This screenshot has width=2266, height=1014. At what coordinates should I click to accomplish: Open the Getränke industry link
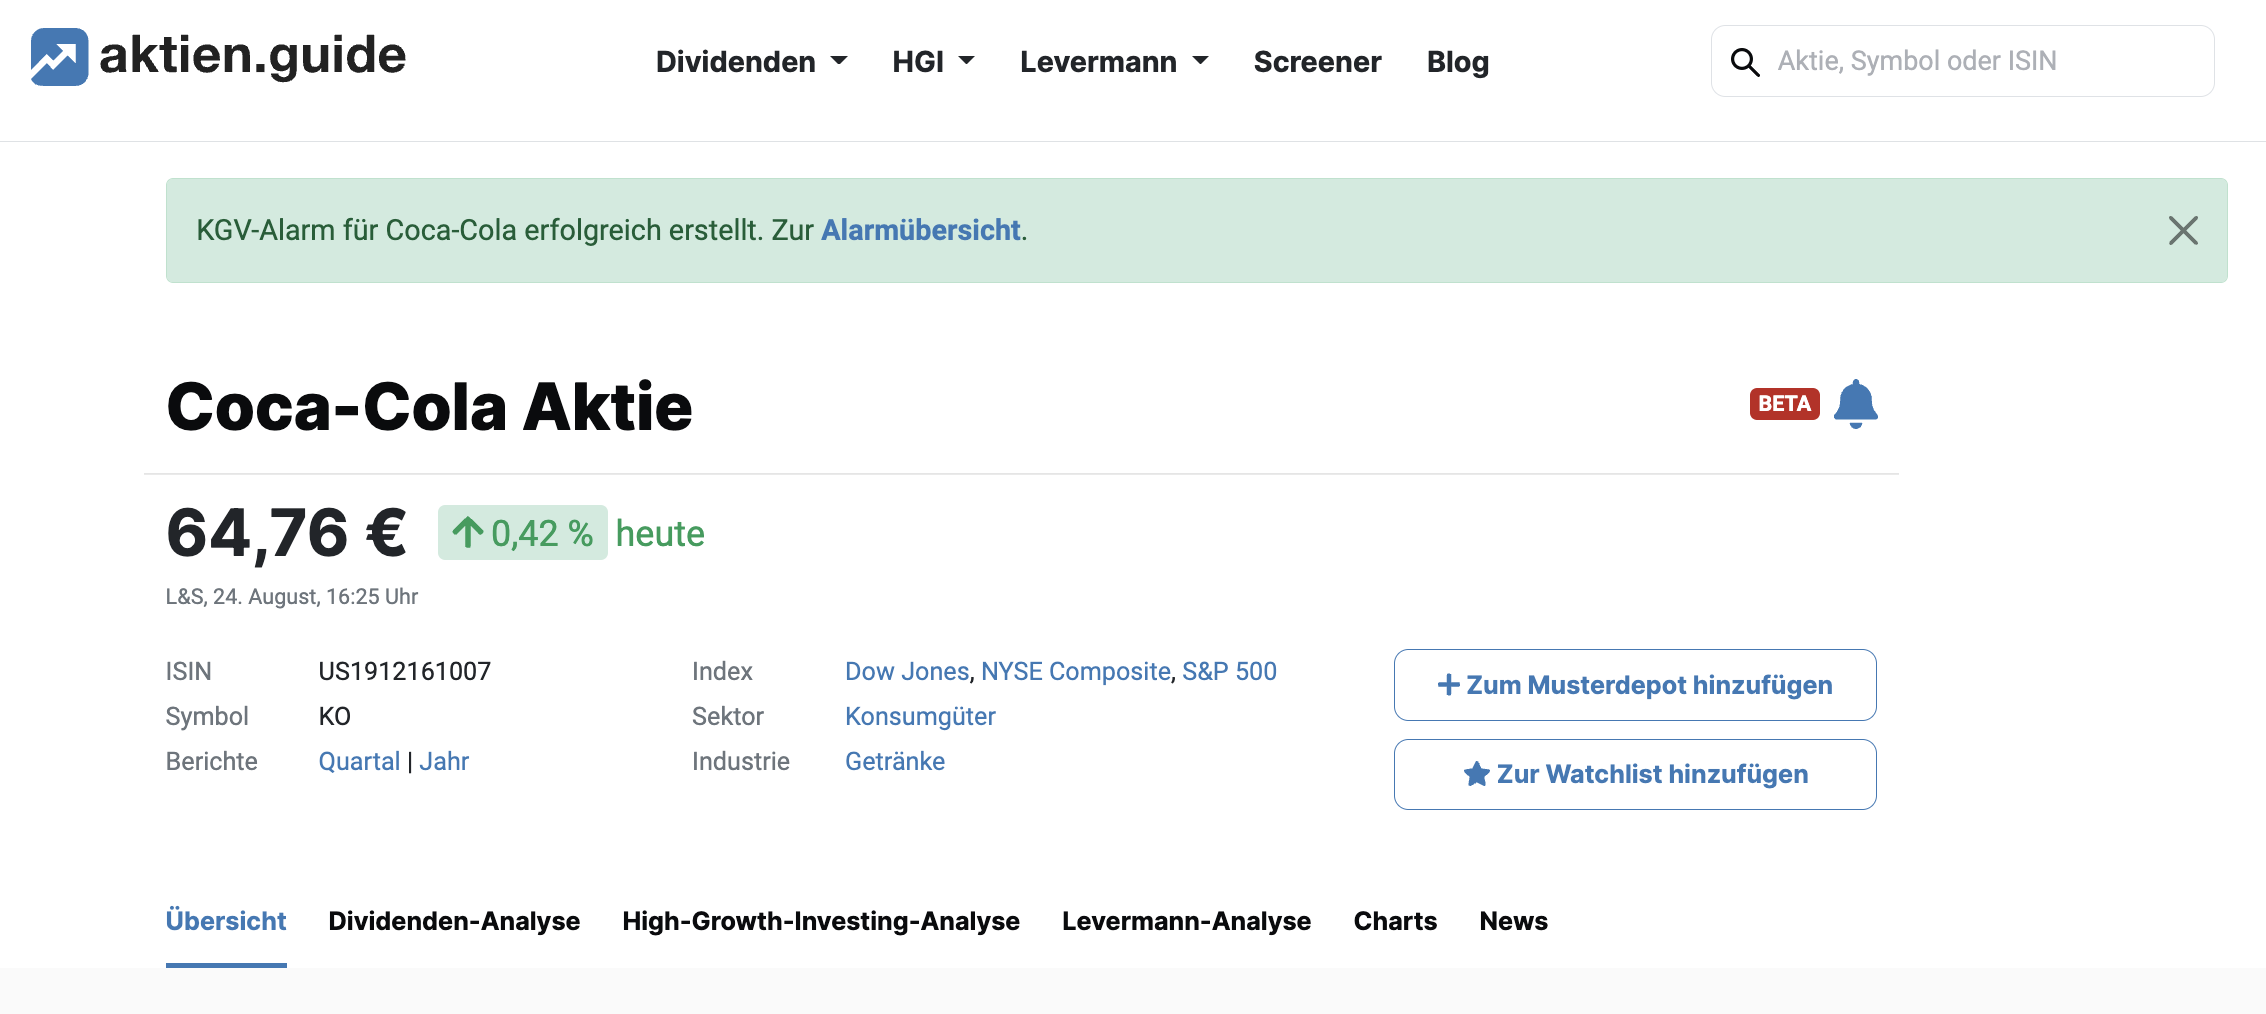pyautogui.click(x=895, y=762)
